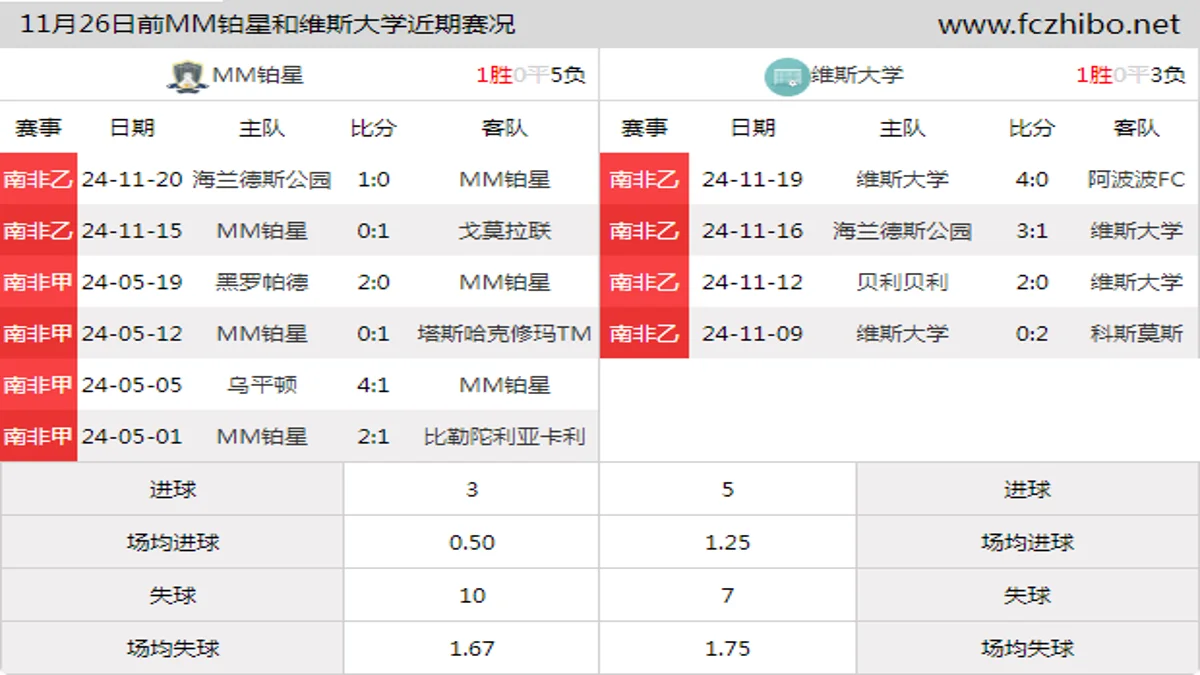Click the 南非甲 tag on the 24-05-19 row
Image resolution: width=1200 pixels, height=675 pixels.
point(38,282)
